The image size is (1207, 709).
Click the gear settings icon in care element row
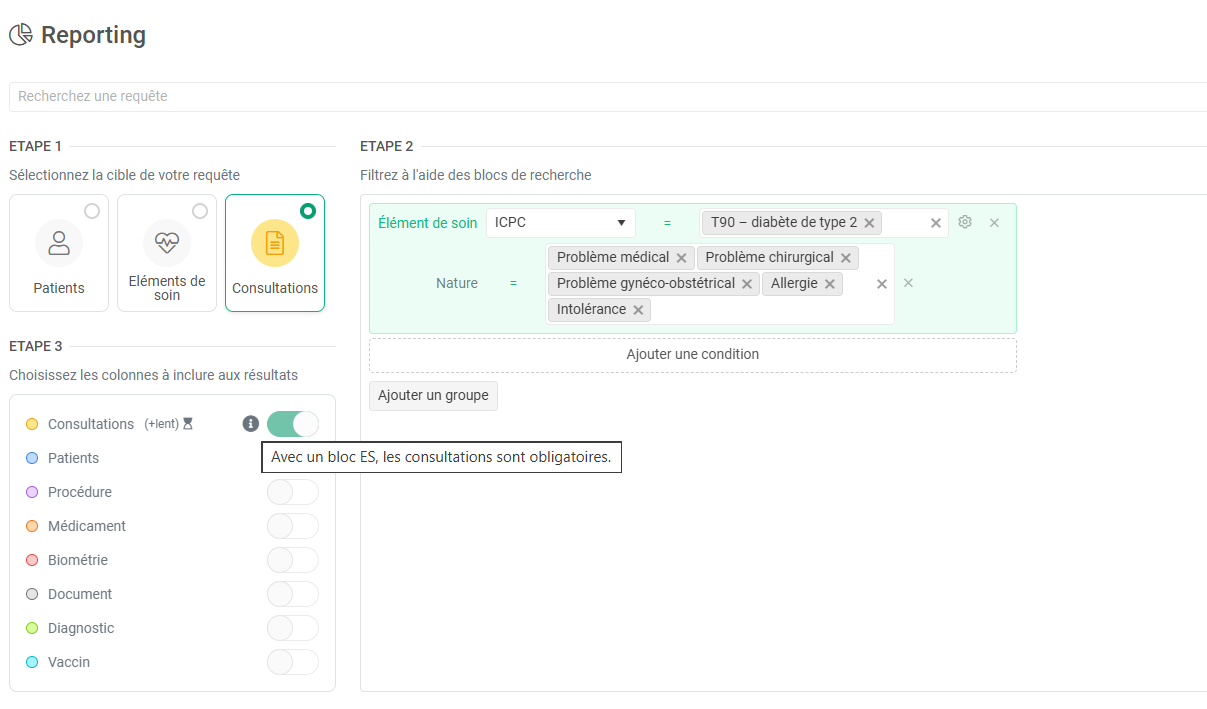pyautogui.click(x=965, y=222)
